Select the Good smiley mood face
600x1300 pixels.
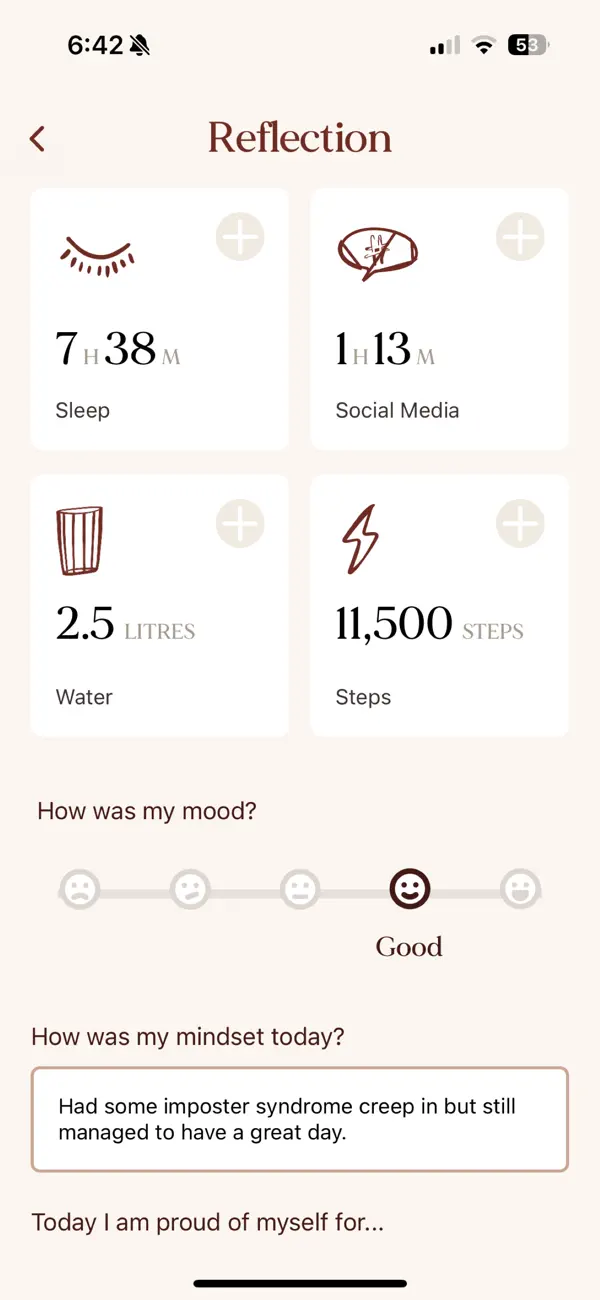pos(409,889)
